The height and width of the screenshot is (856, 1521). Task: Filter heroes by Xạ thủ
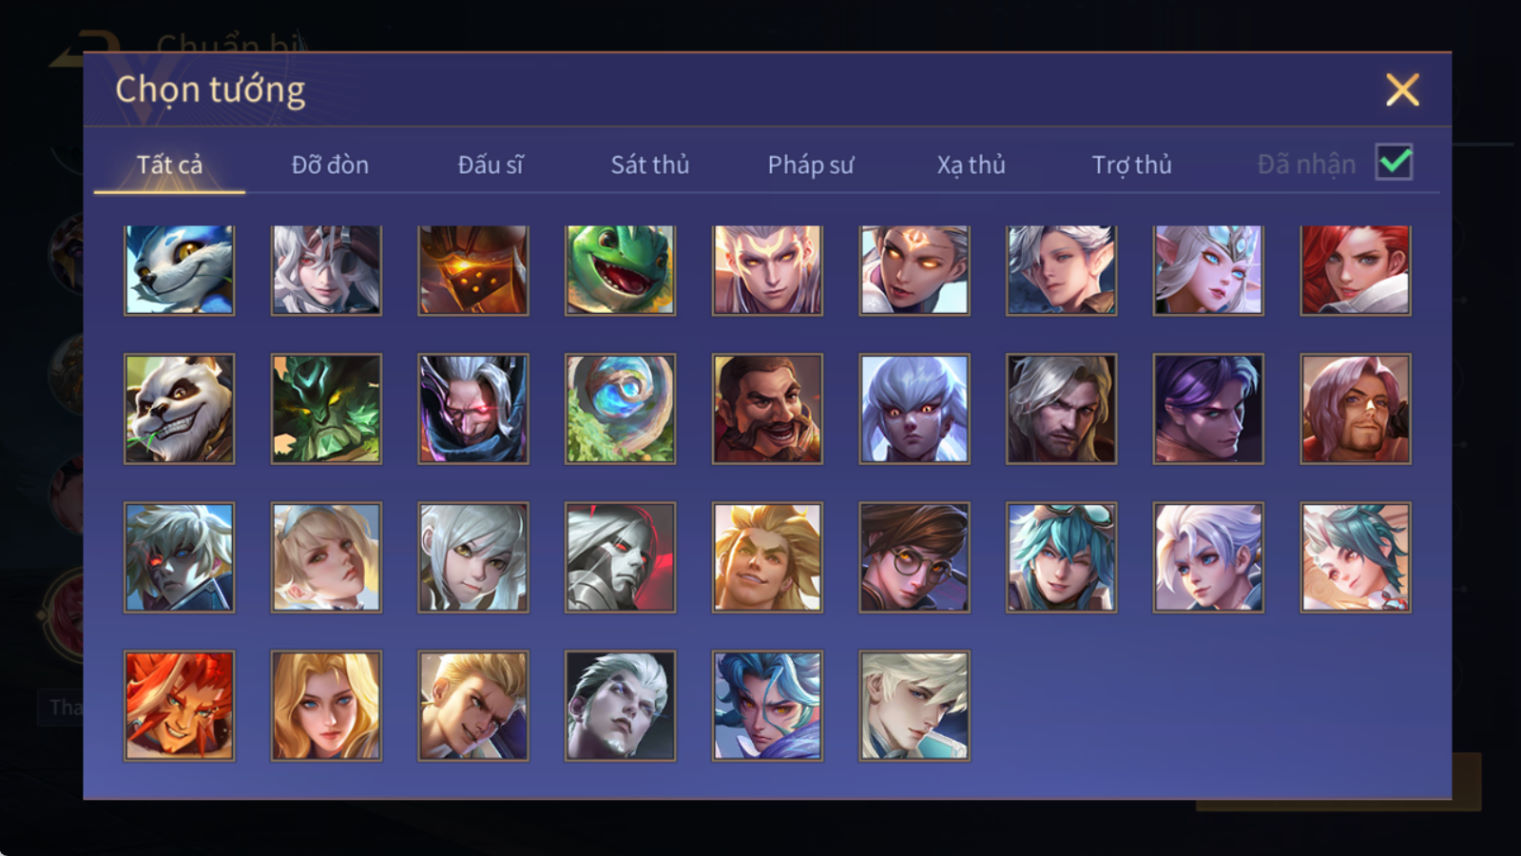[x=971, y=164]
